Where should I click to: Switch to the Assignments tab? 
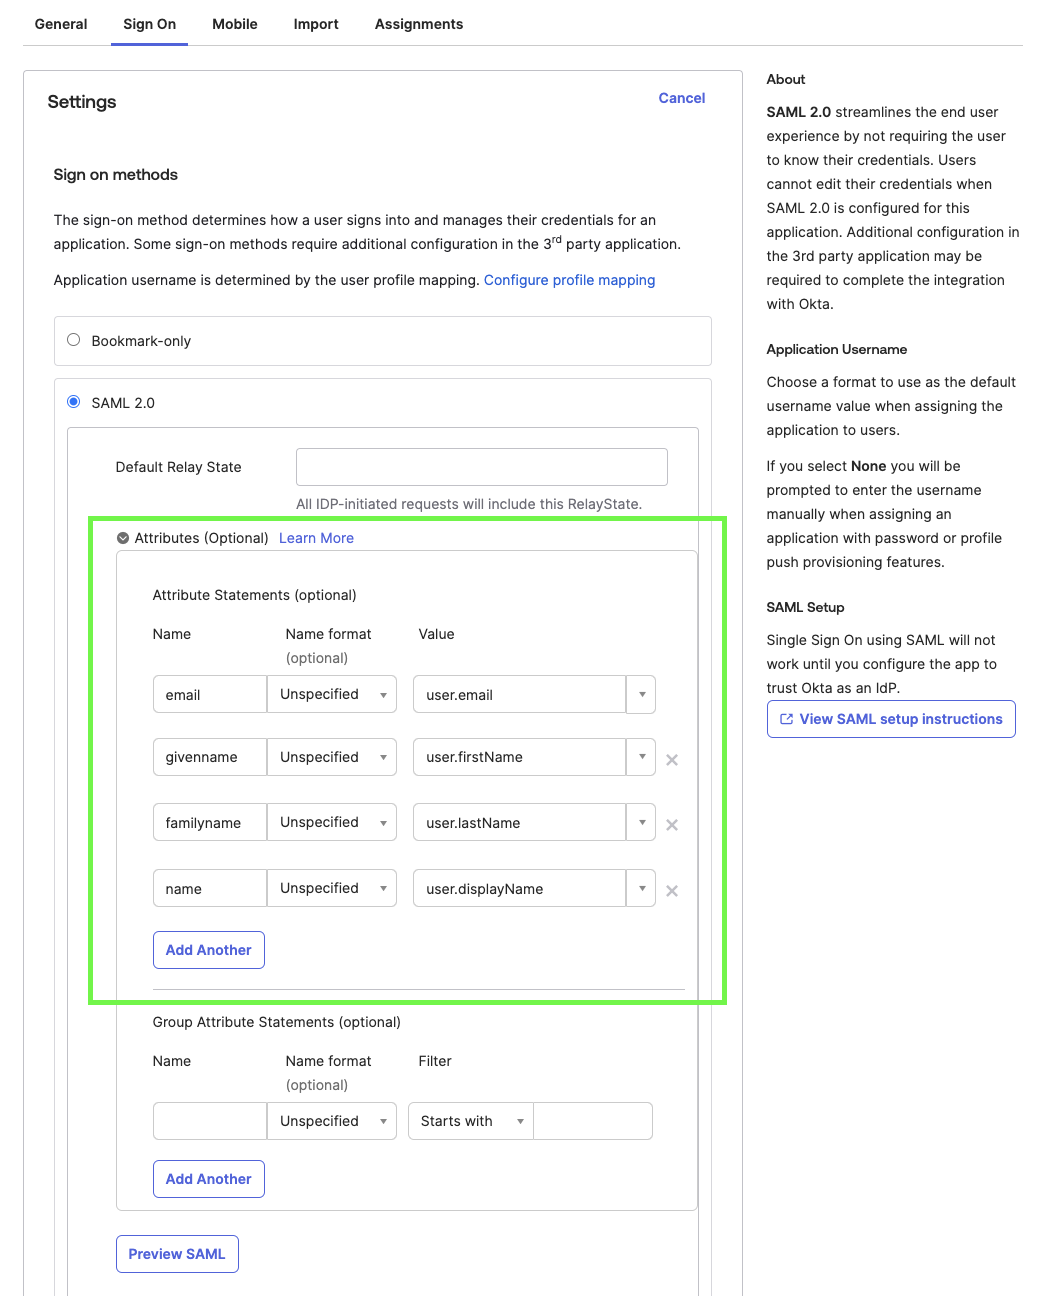pyautogui.click(x=418, y=24)
